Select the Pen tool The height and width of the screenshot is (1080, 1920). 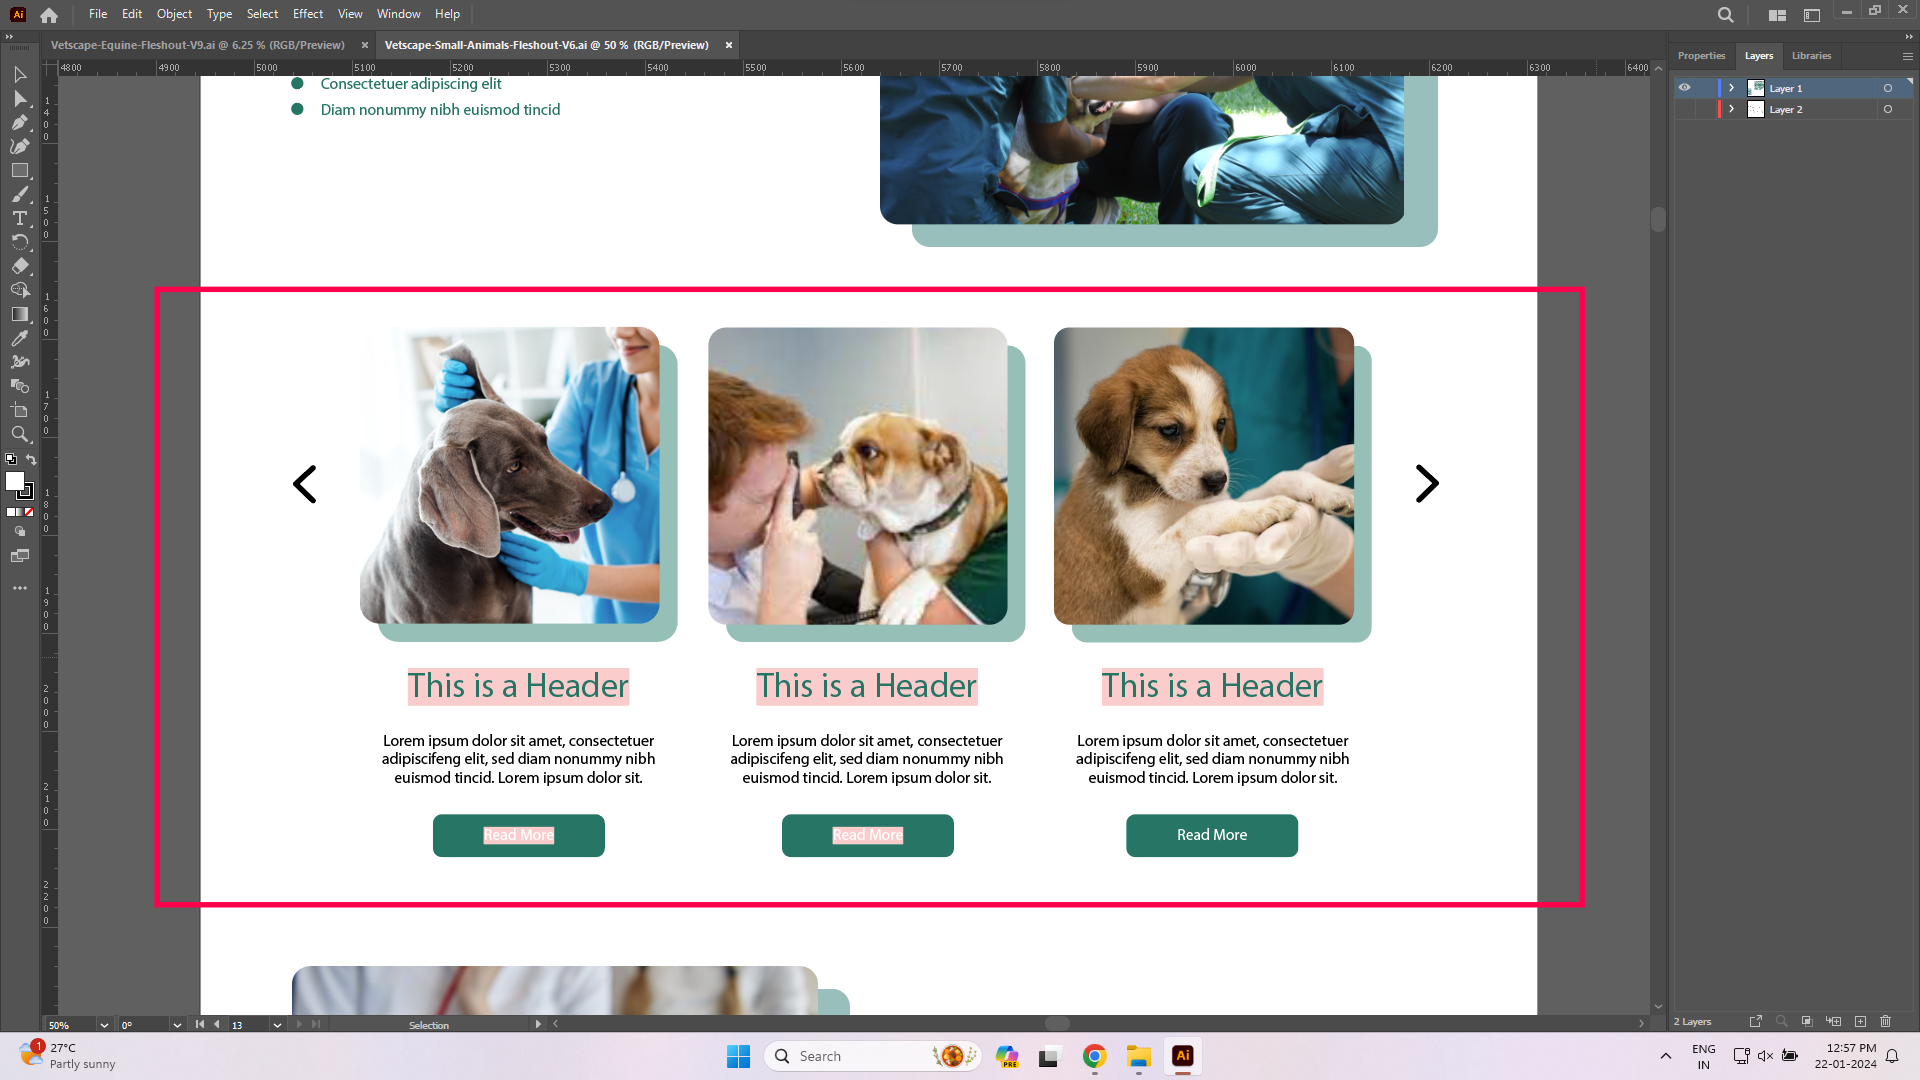point(19,123)
